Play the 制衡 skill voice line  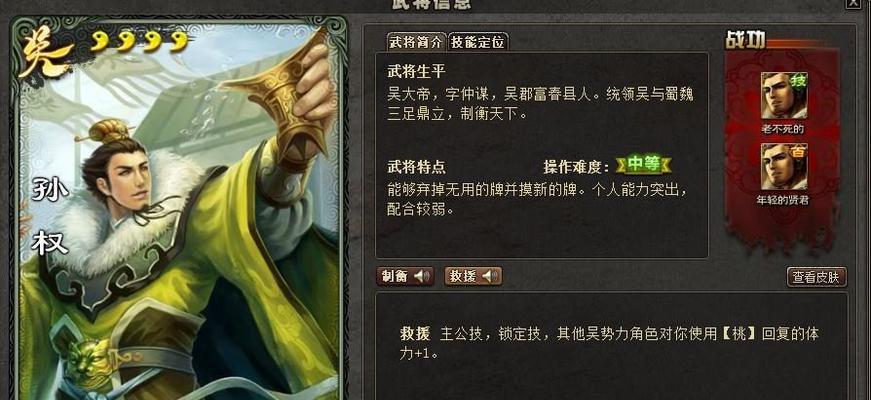(x=405, y=276)
